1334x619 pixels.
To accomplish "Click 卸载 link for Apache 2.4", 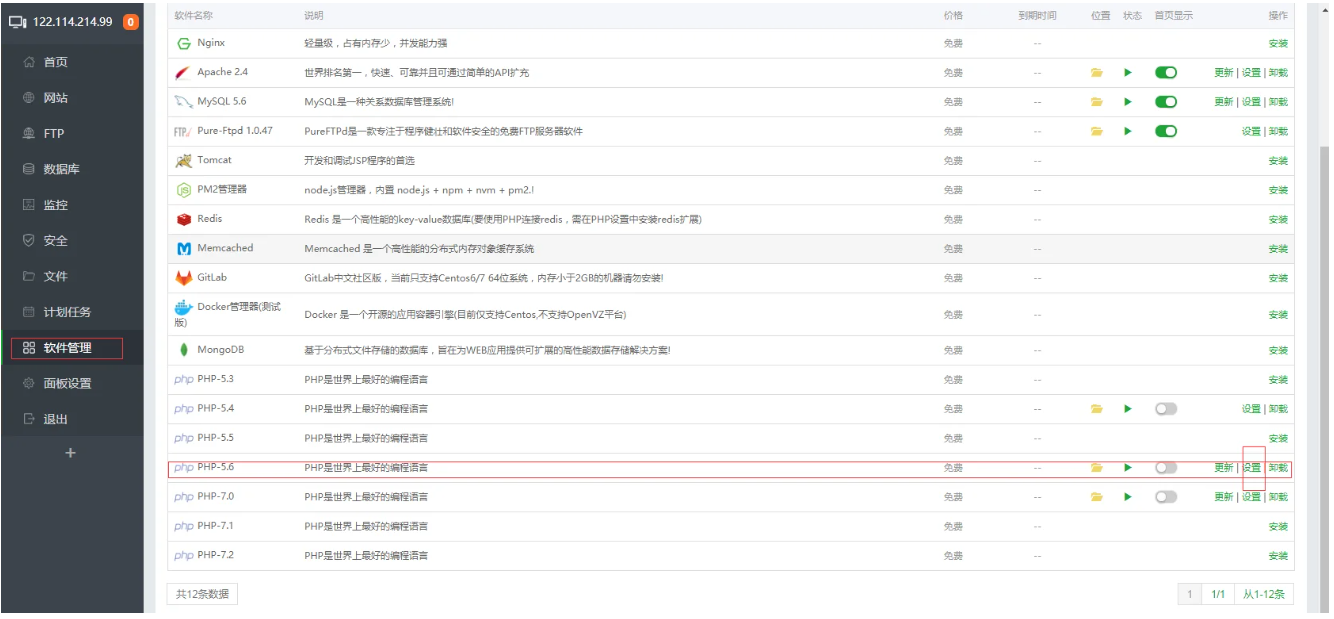I will 1278,73.
